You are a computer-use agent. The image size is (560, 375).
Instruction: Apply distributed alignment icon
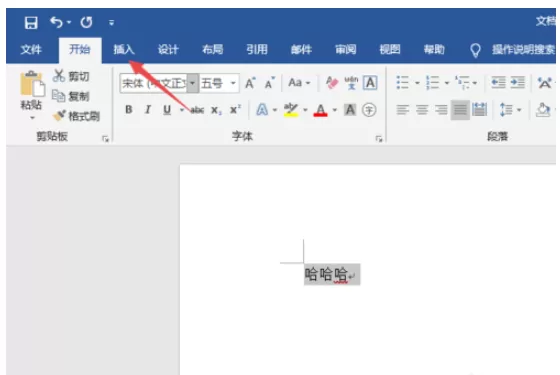[479, 110]
